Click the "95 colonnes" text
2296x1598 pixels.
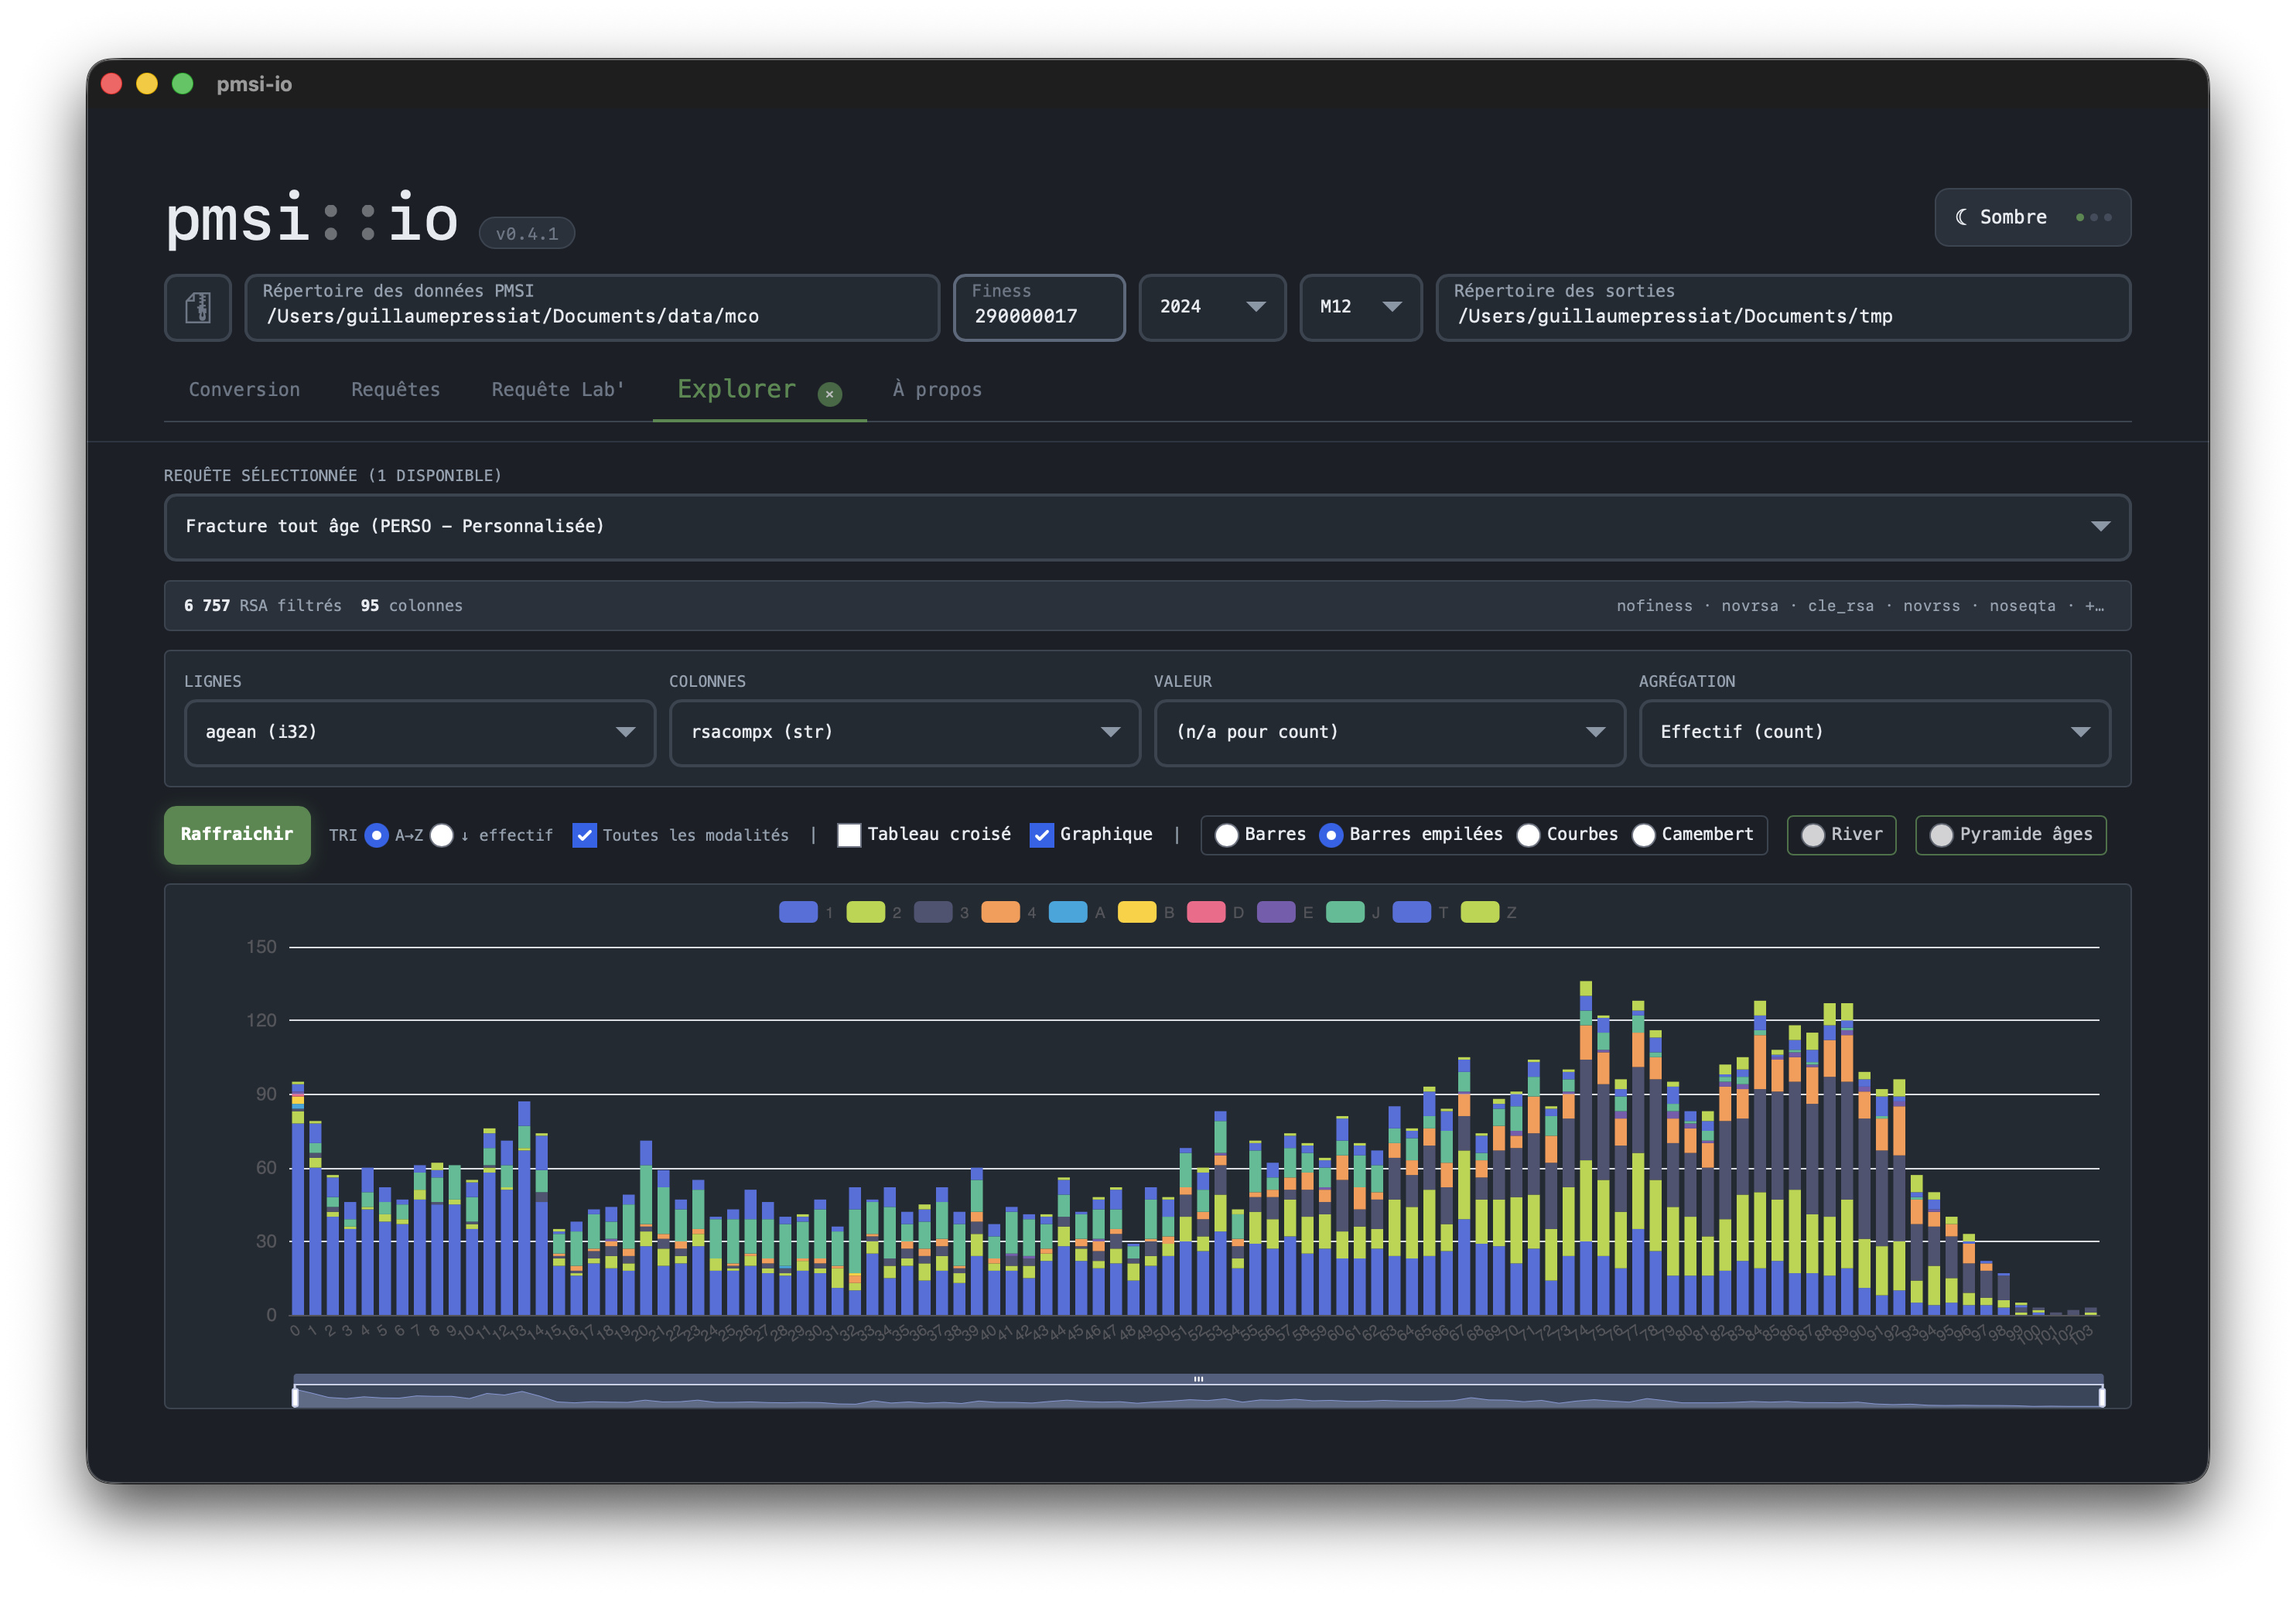click(412, 606)
